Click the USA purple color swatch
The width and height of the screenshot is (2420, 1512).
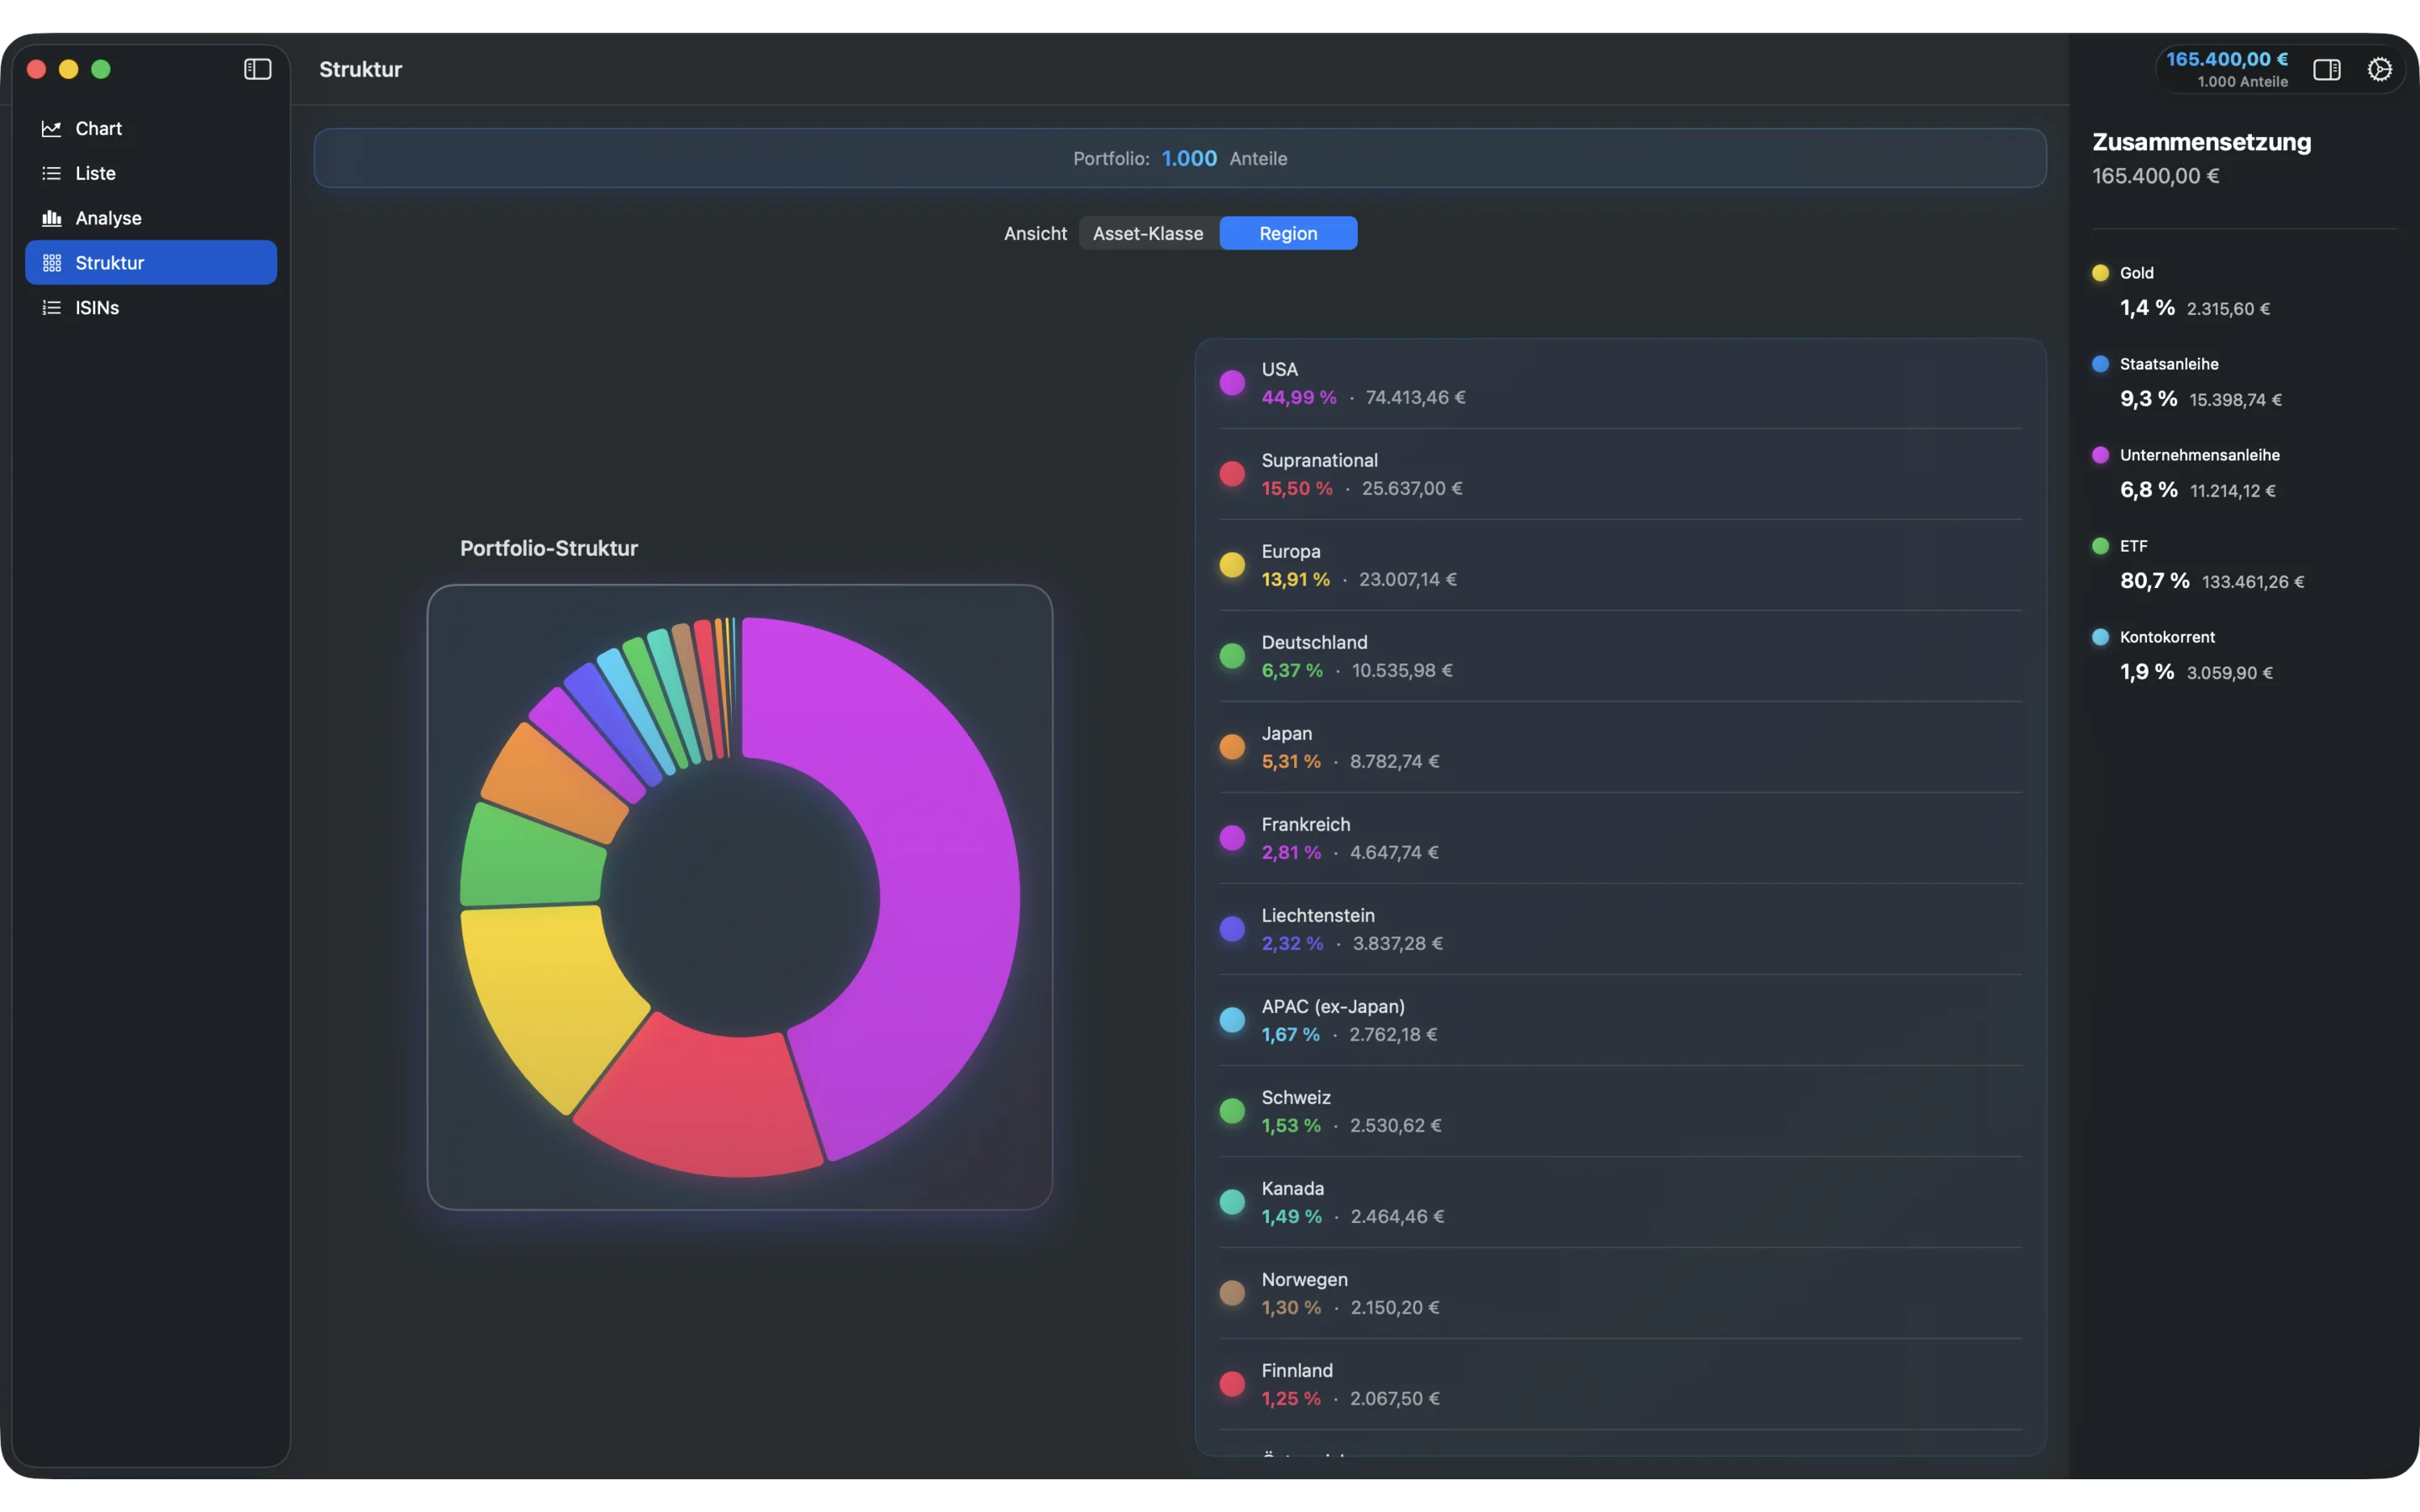pyautogui.click(x=1233, y=383)
